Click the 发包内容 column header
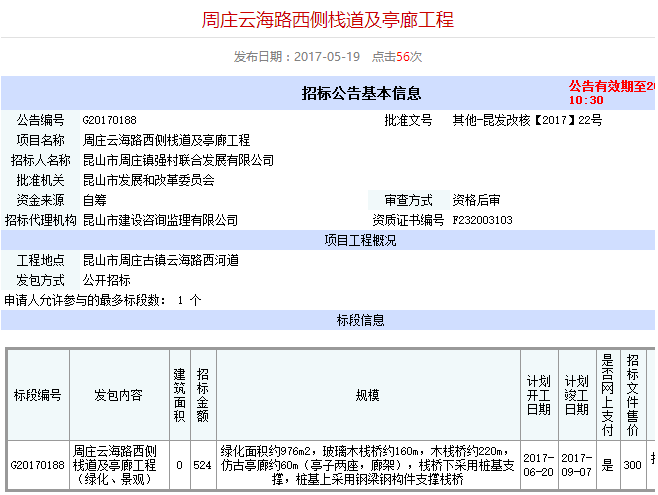This screenshot has height=495, width=658. coord(119,395)
